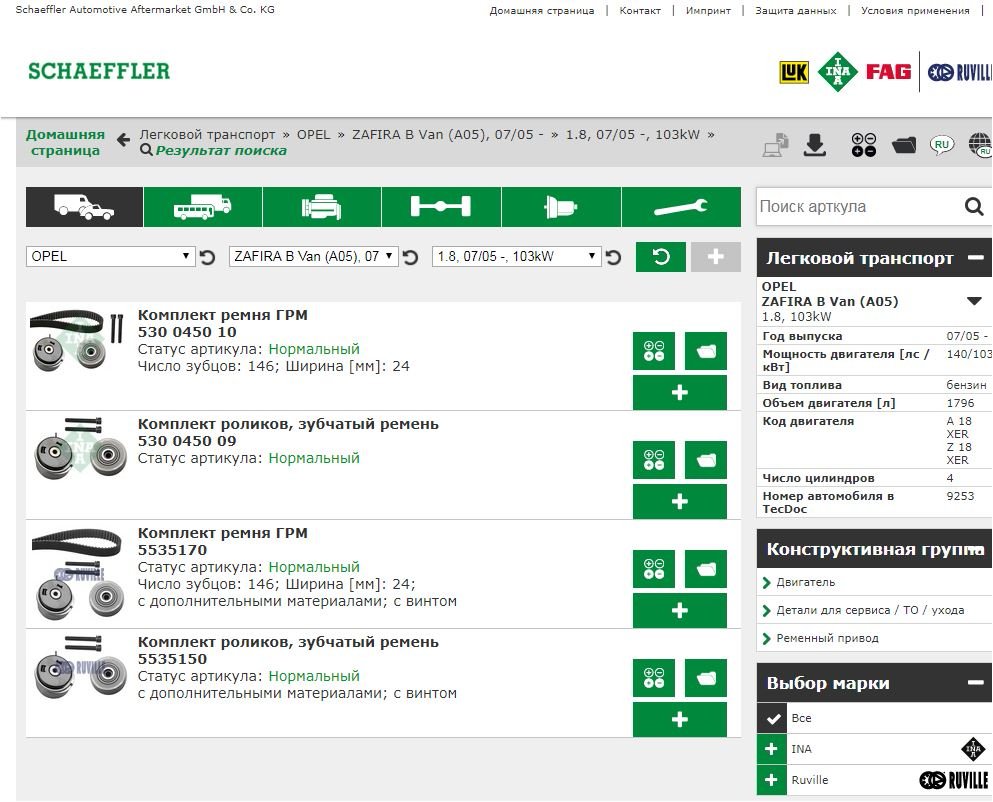Open the alternator/starter category tab

[561, 207]
